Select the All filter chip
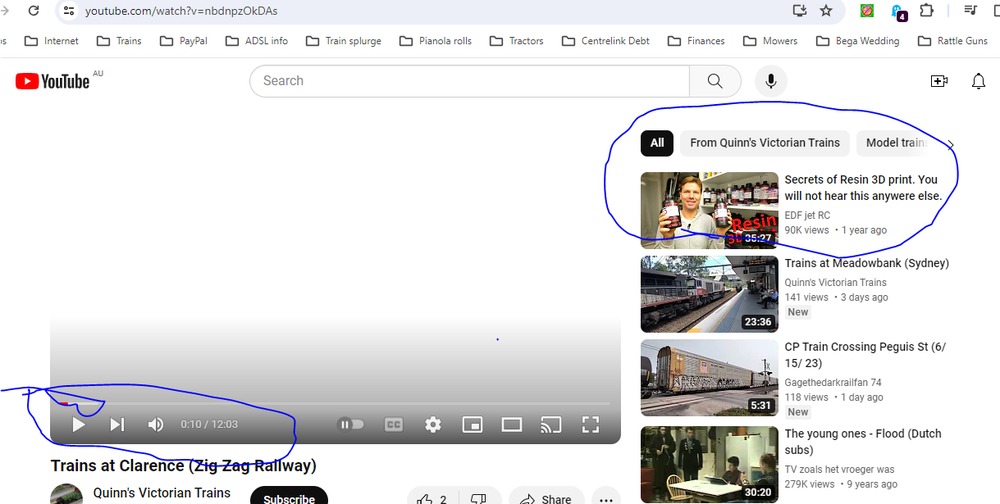Screen dimensions: 1000x504 click(x=657, y=143)
